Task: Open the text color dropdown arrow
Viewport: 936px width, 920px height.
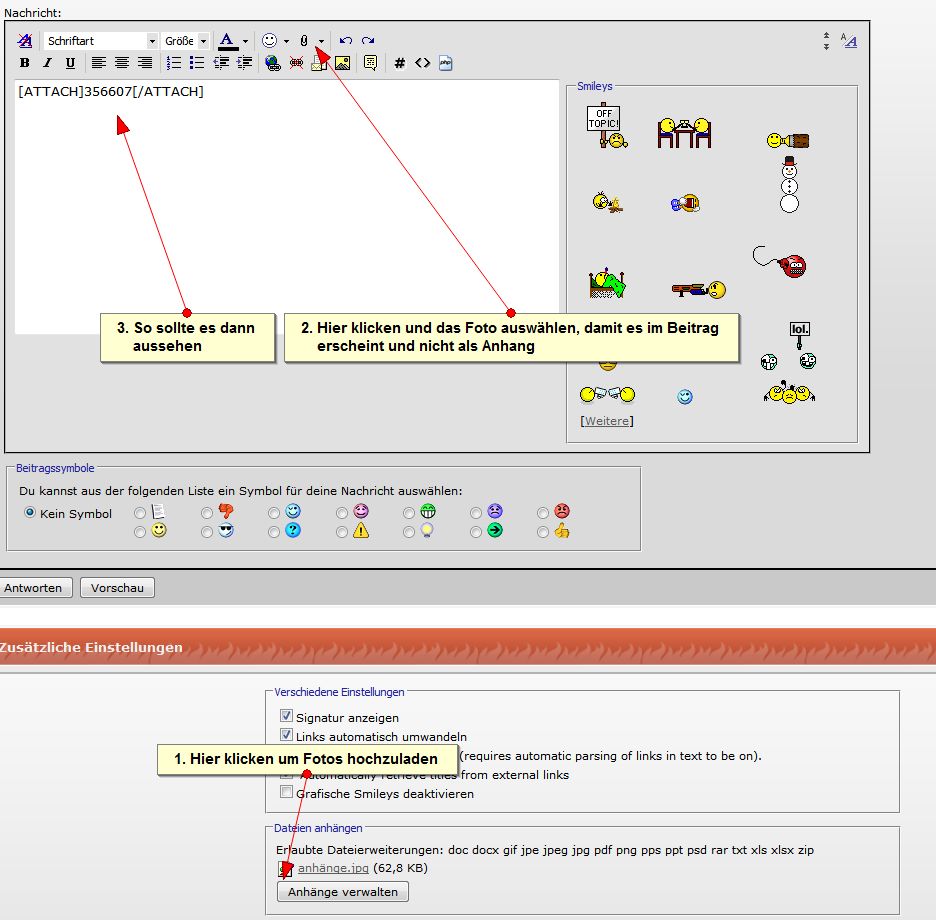Action: point(245,41)
